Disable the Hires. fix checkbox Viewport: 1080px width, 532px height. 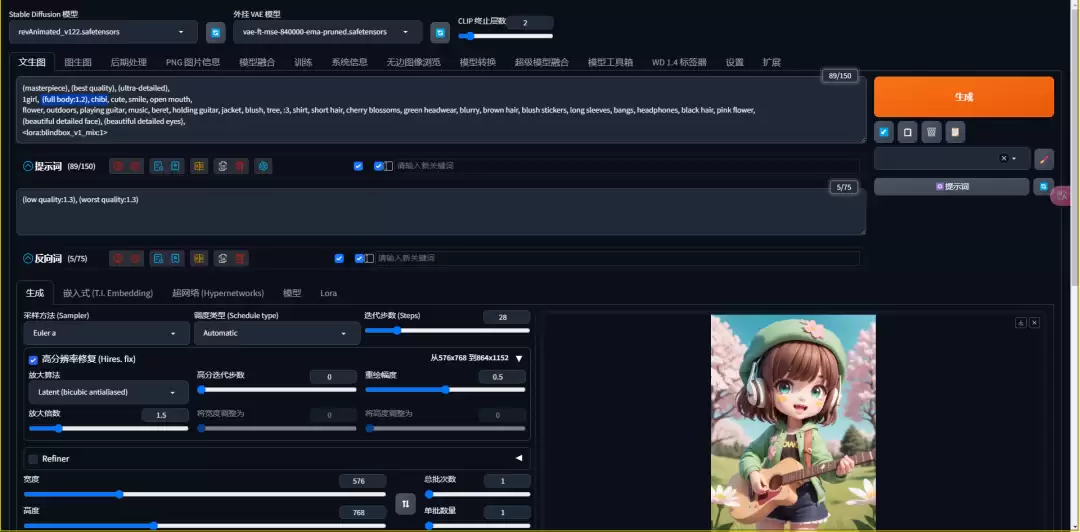(33, 359)
